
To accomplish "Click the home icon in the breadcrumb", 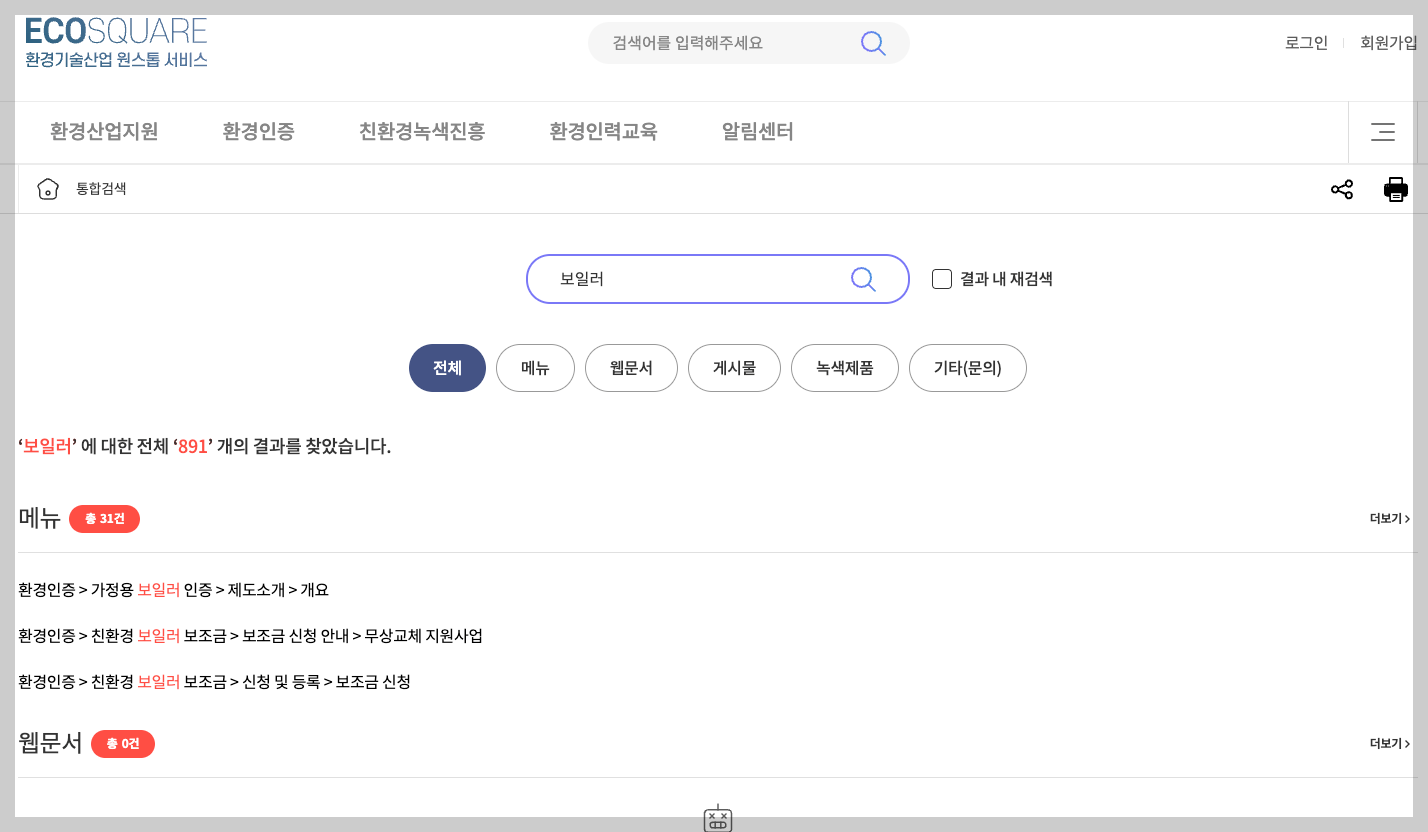I will [x=47, y=188].
